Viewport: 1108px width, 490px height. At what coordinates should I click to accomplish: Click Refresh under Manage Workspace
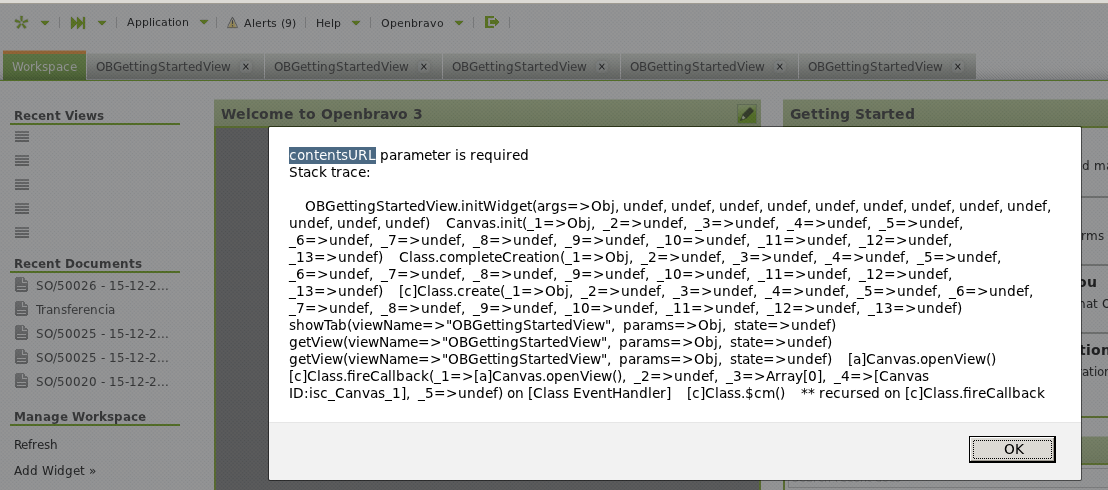35,445
